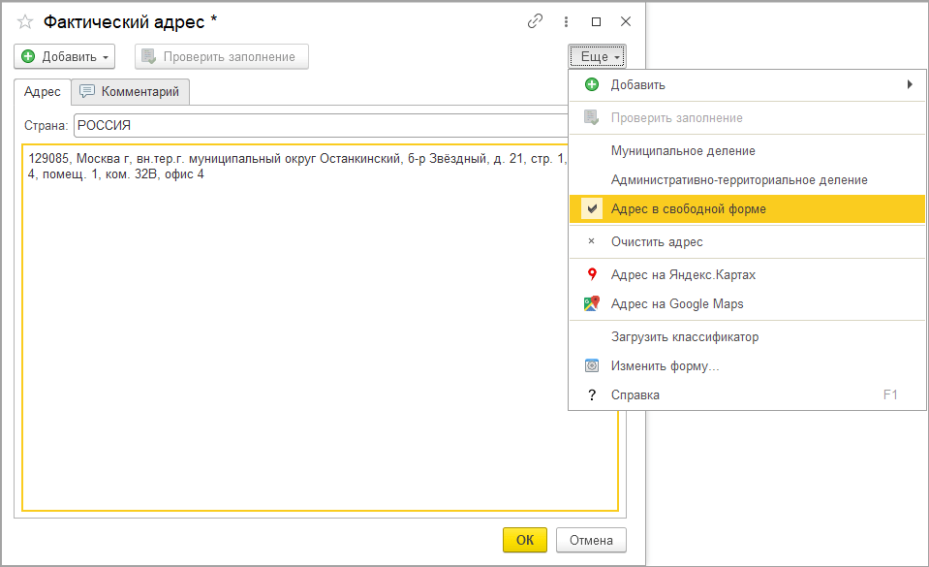Viewport: 929px width, 567px height.
Task: Close the Фактический адрес window
Action: 626,21
